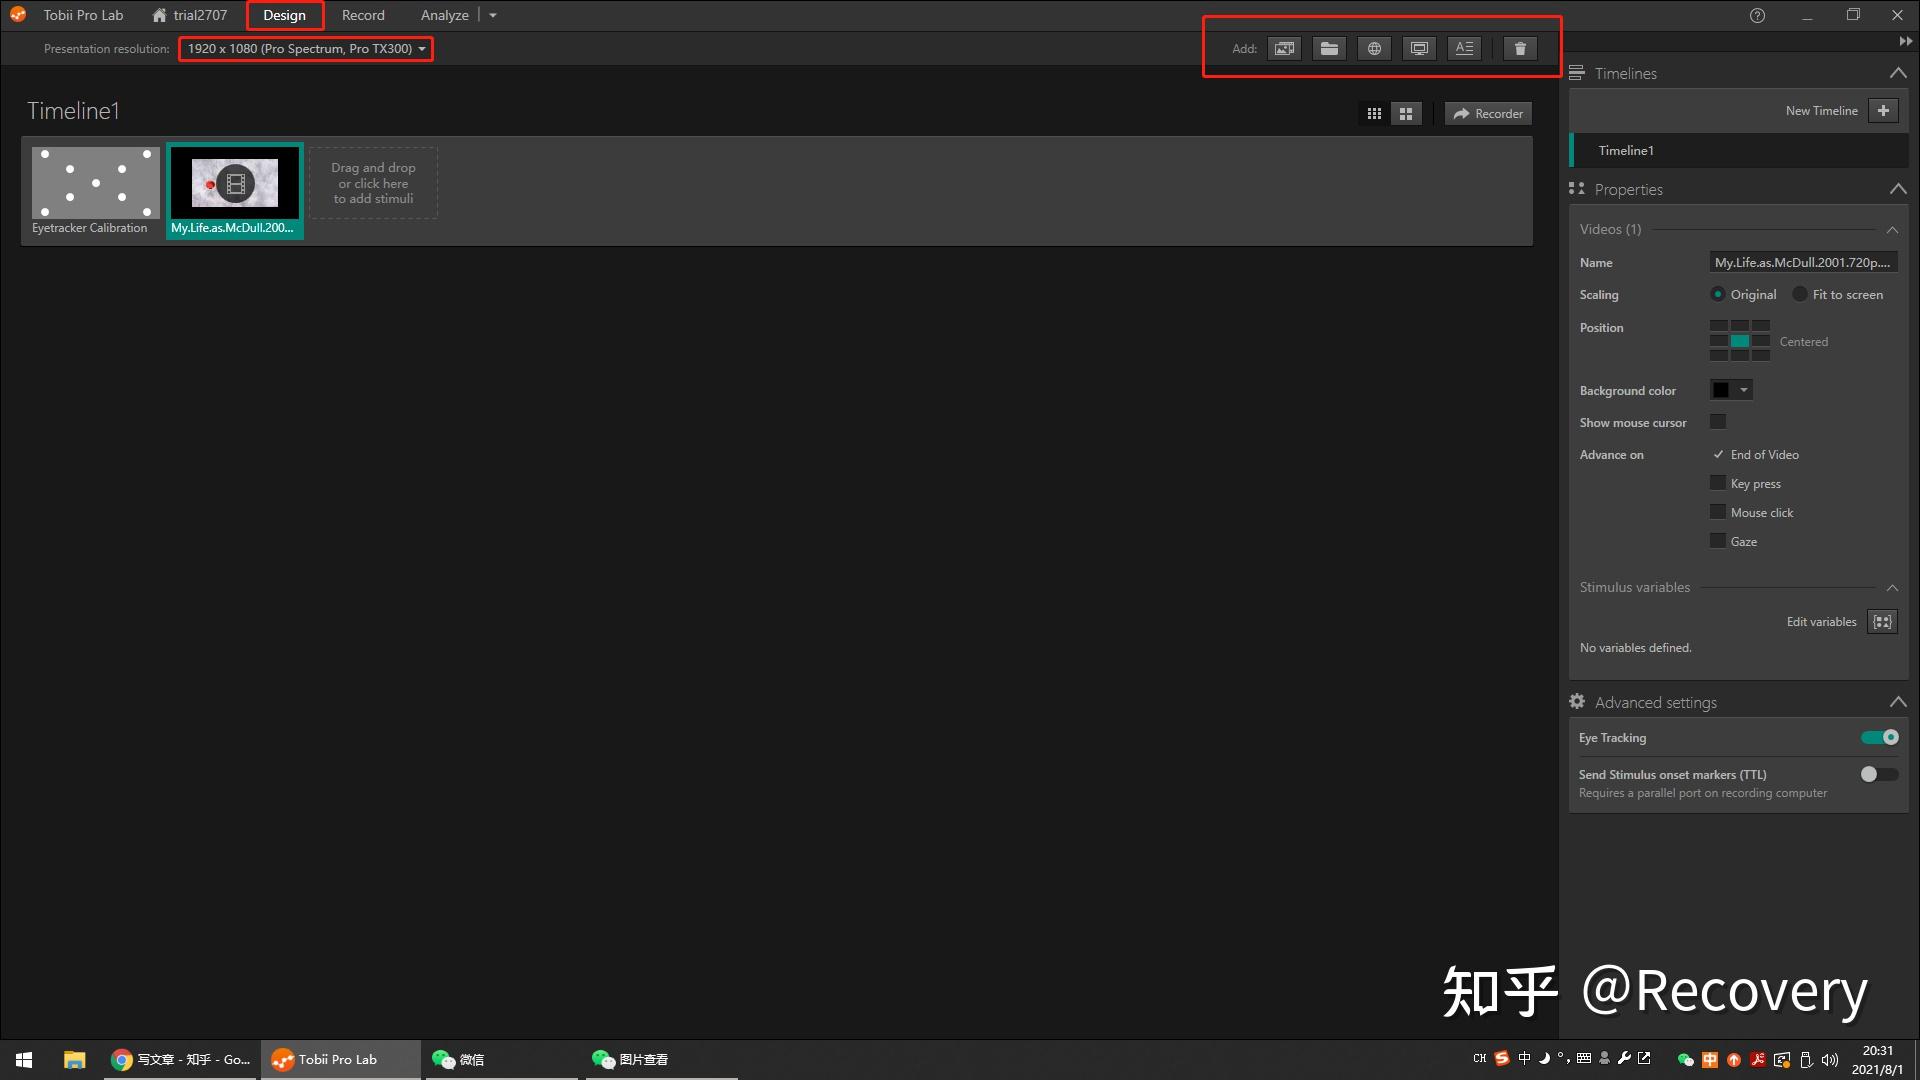
Task: Select Fit to screen scaling option
Action: click(1800, 294)
